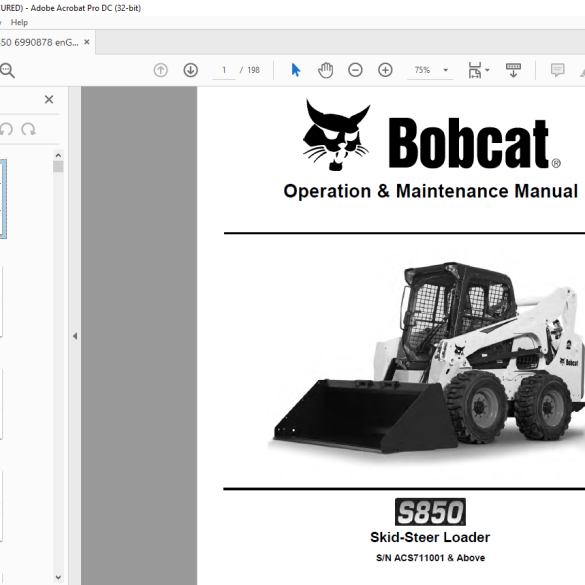Close the 6990878 enG document tab
The height and width of the screenshot is (585, 585).
[x=87, y=42]
